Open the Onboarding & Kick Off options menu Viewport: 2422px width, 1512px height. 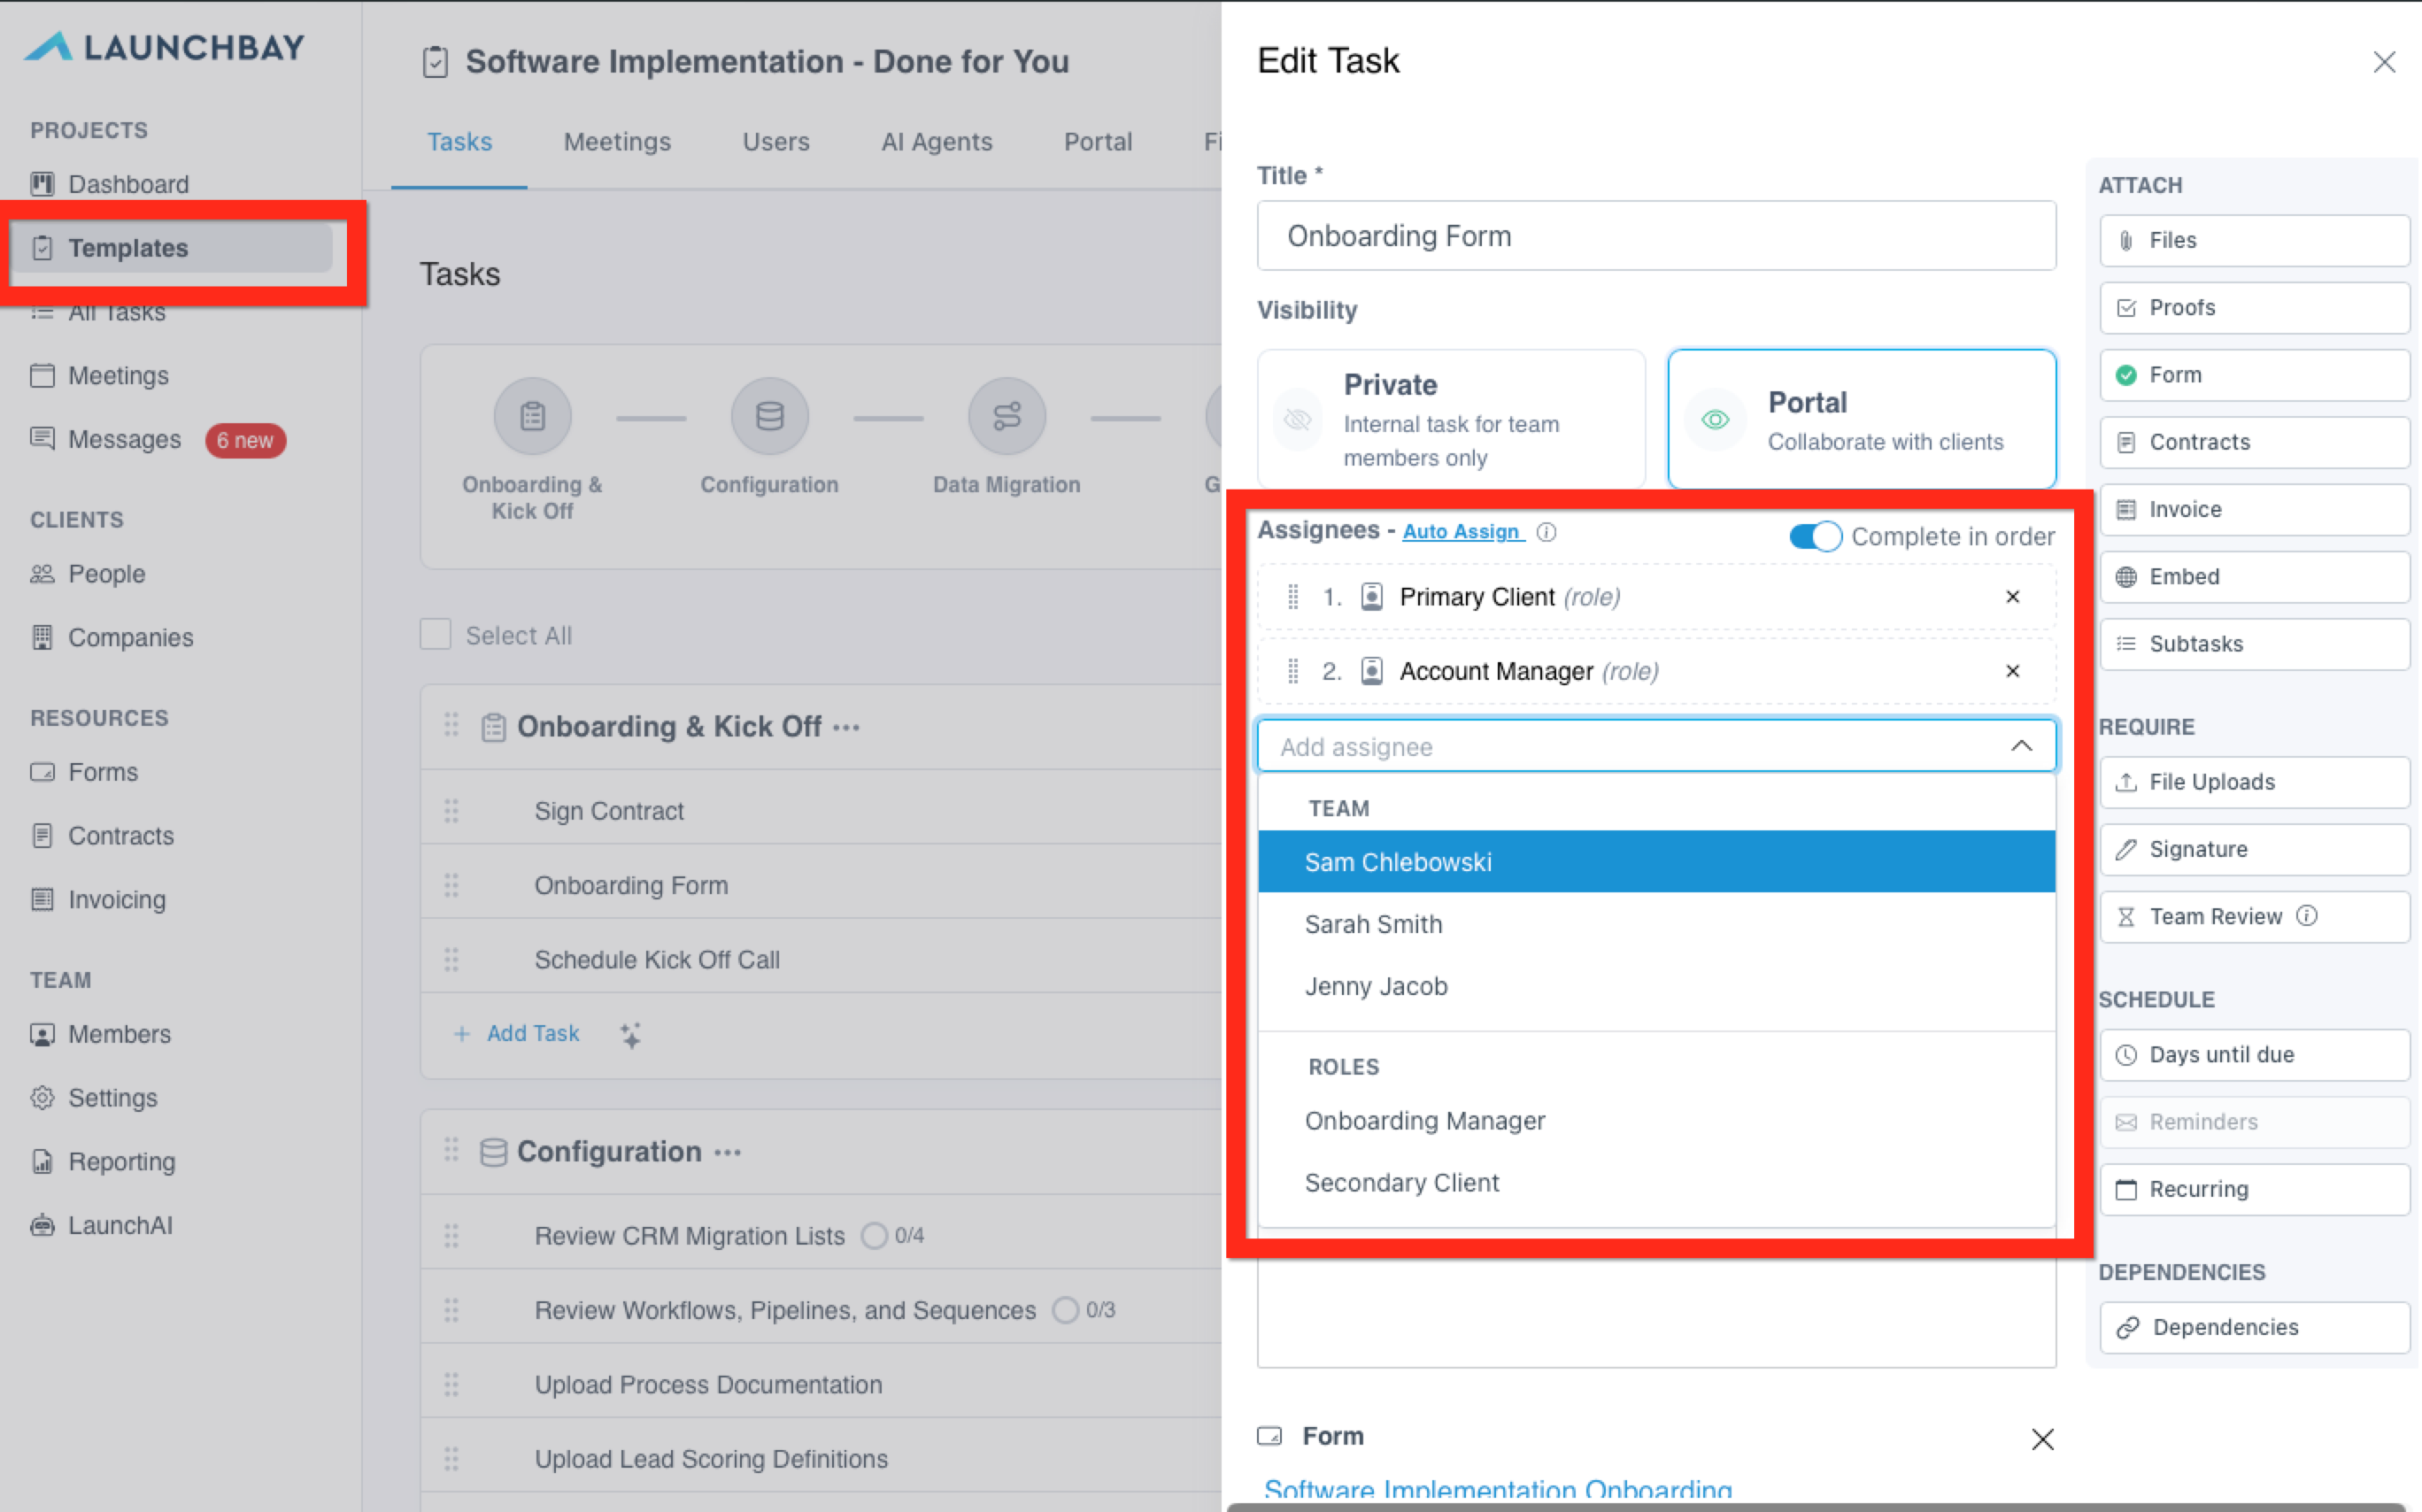pyautogui.click(x=846, y=727)
